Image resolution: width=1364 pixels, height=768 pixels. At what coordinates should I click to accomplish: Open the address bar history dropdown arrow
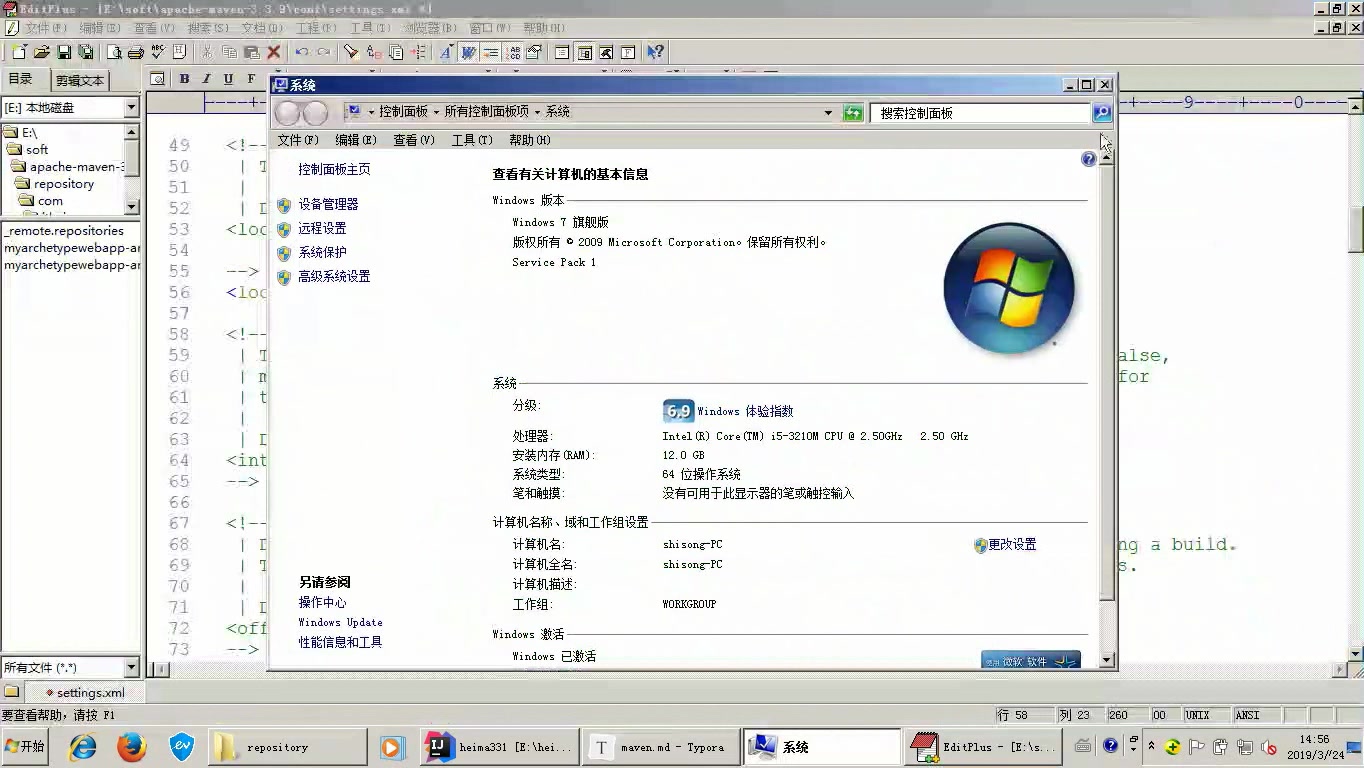[x=828, y=113]
